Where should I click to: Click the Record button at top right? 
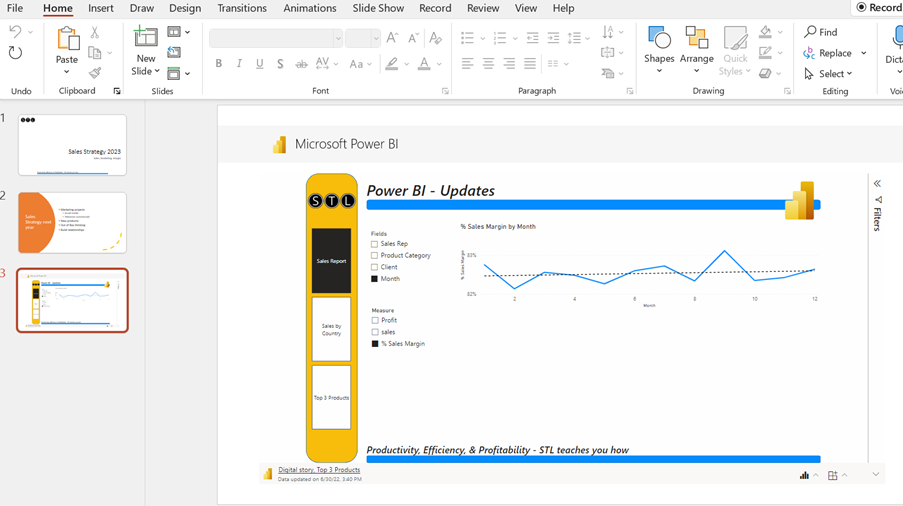coord(878,7)
